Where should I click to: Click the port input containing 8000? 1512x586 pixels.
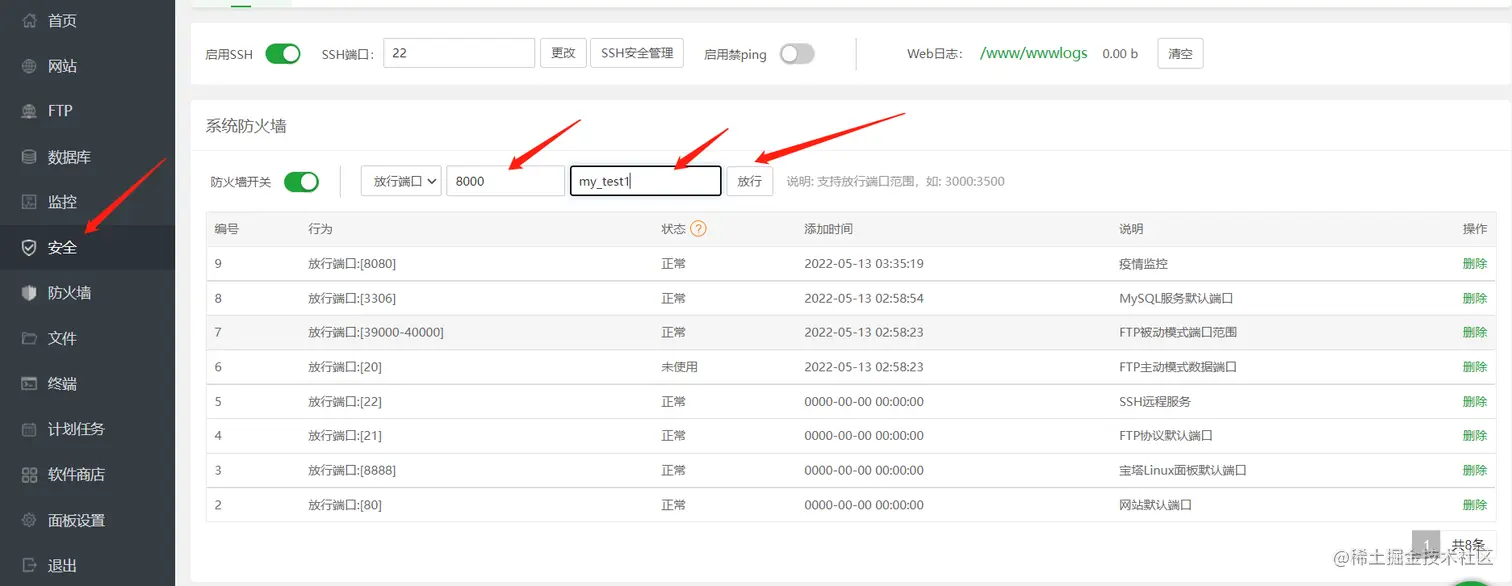pyautogui.click(x=505, y=181)
